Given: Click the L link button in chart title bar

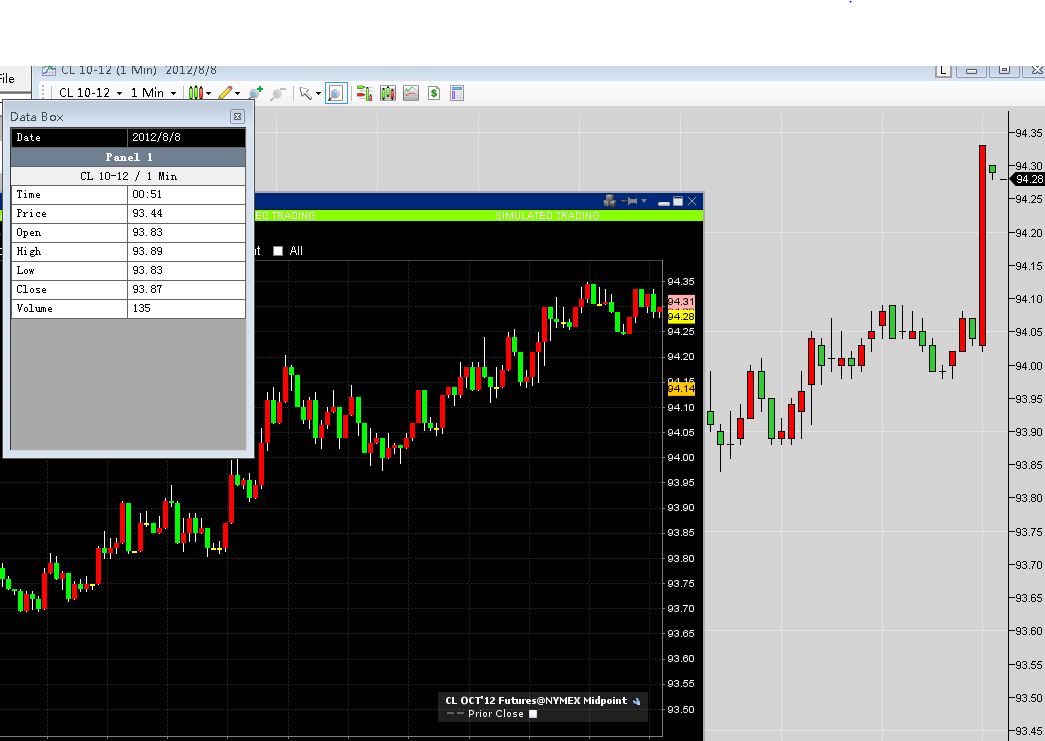Looking at the screenshot, I should point(943,70).
